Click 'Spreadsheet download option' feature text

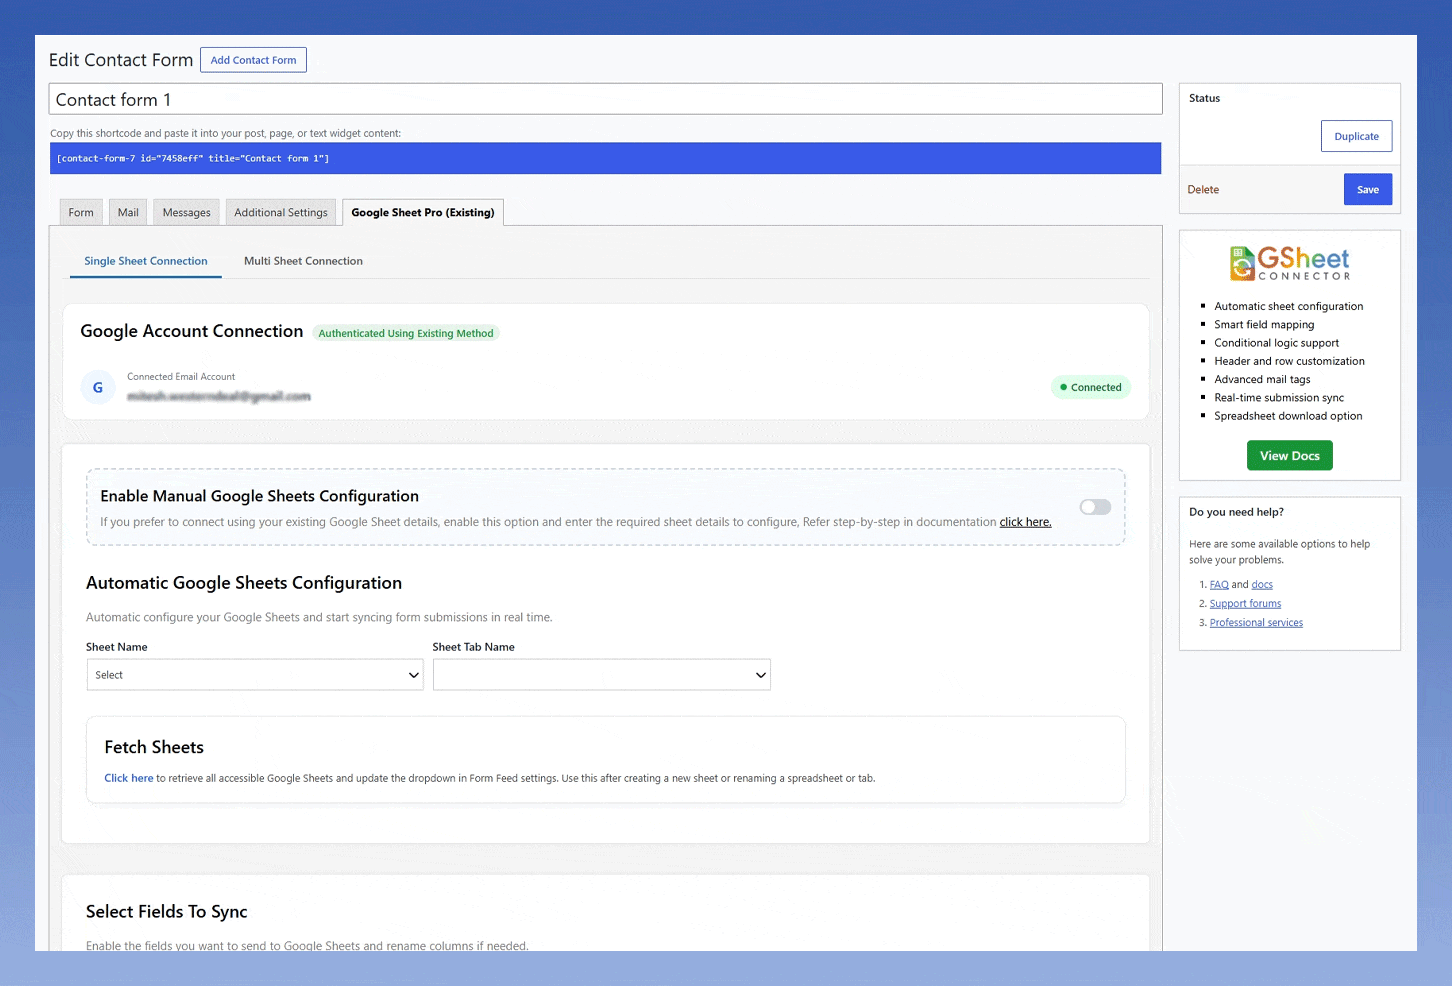(1288, 416)
